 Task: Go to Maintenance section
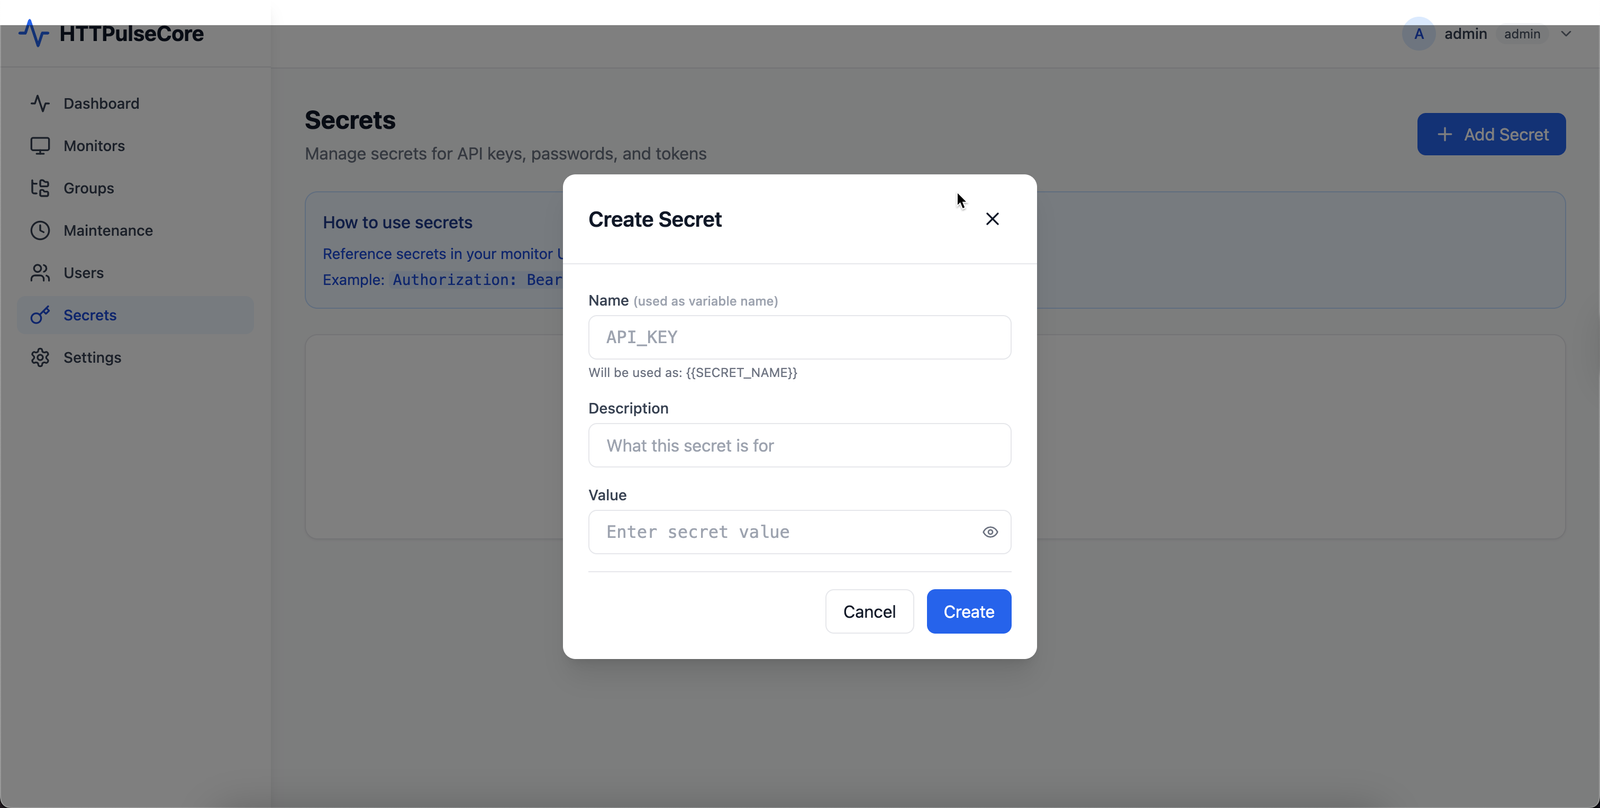click(x=108, y=230)
